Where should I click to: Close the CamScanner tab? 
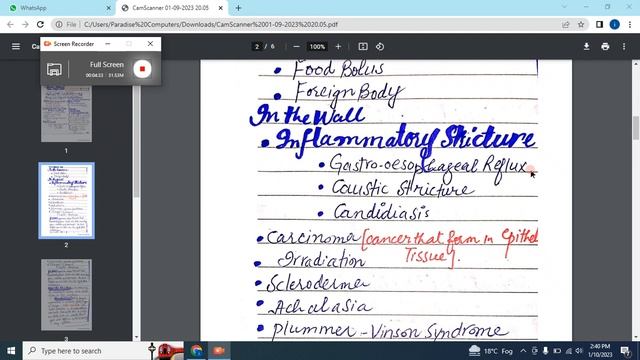220,8
